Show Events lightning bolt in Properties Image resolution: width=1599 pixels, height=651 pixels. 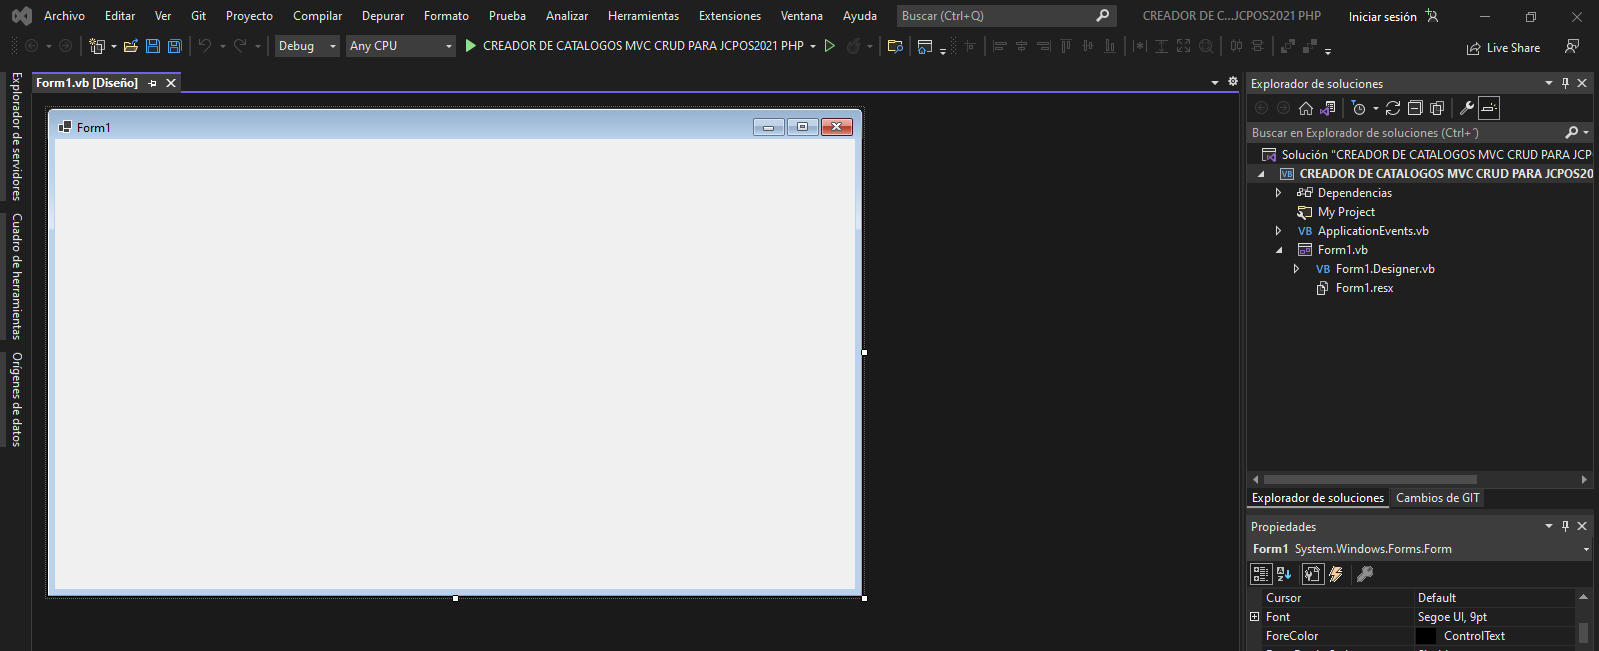(x=1336, y=574)
